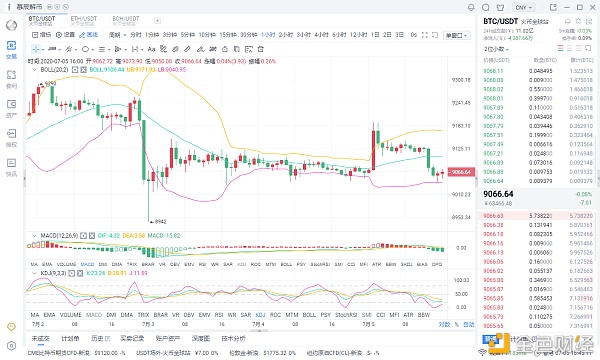Select the ellipse shape drawing tool
The height and width of the screenshot is (360, 600).
click(x=85, y=49)
